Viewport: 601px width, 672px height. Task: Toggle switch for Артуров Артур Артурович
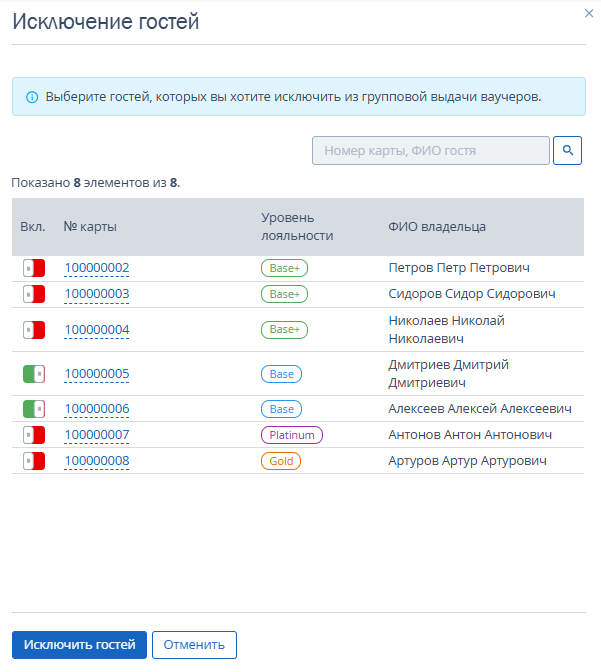34,461
